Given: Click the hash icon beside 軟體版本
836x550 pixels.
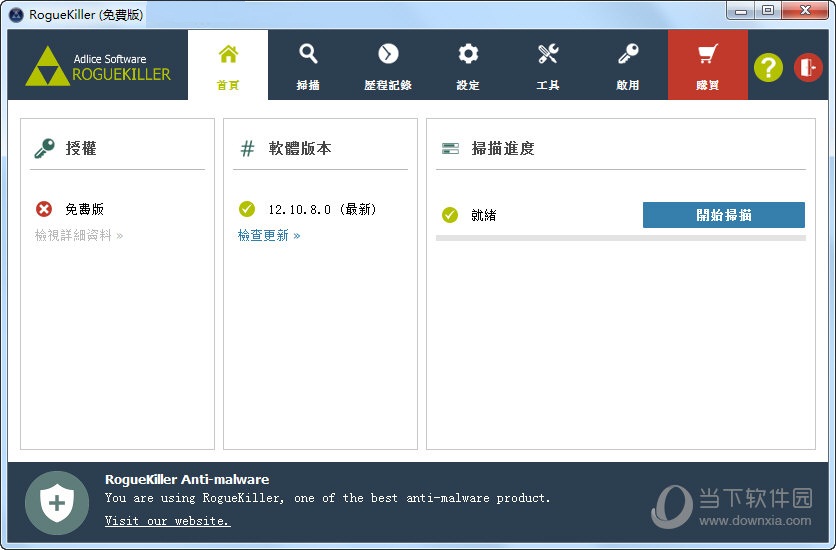Looking at the screenshot, I should [247, 148].
